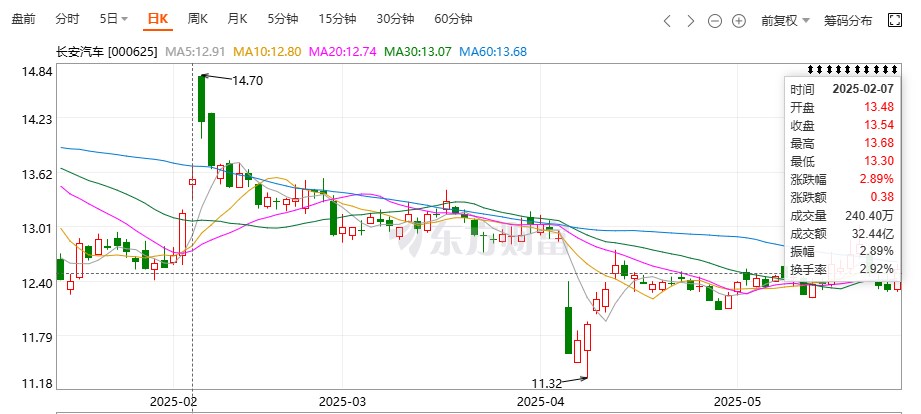Click the MA5:12.91 indicator label
This screenshot has height=414, width=921.
[196, 52]
